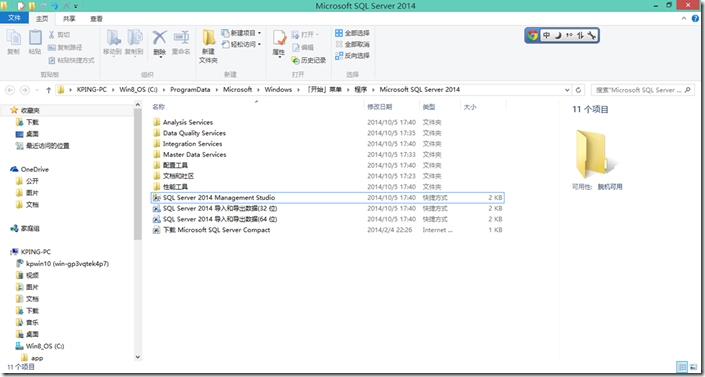This screenshot has width=705, height=377.
Task: Sort by the Name (名称) column header
Action: [159, 107]
